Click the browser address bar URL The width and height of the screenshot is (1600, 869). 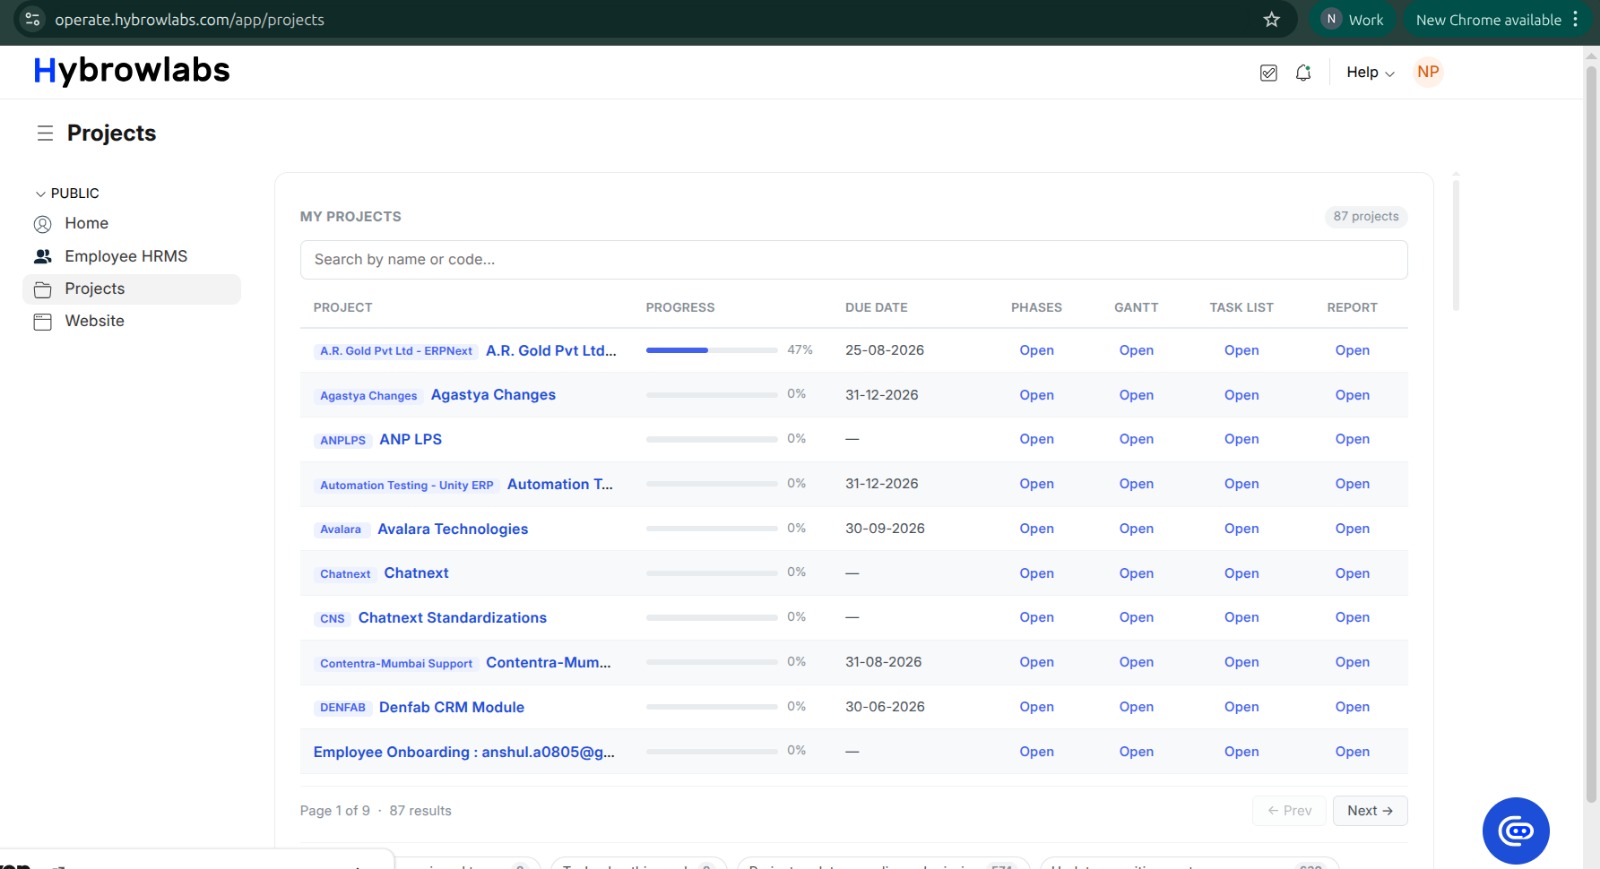click(189, 20)
